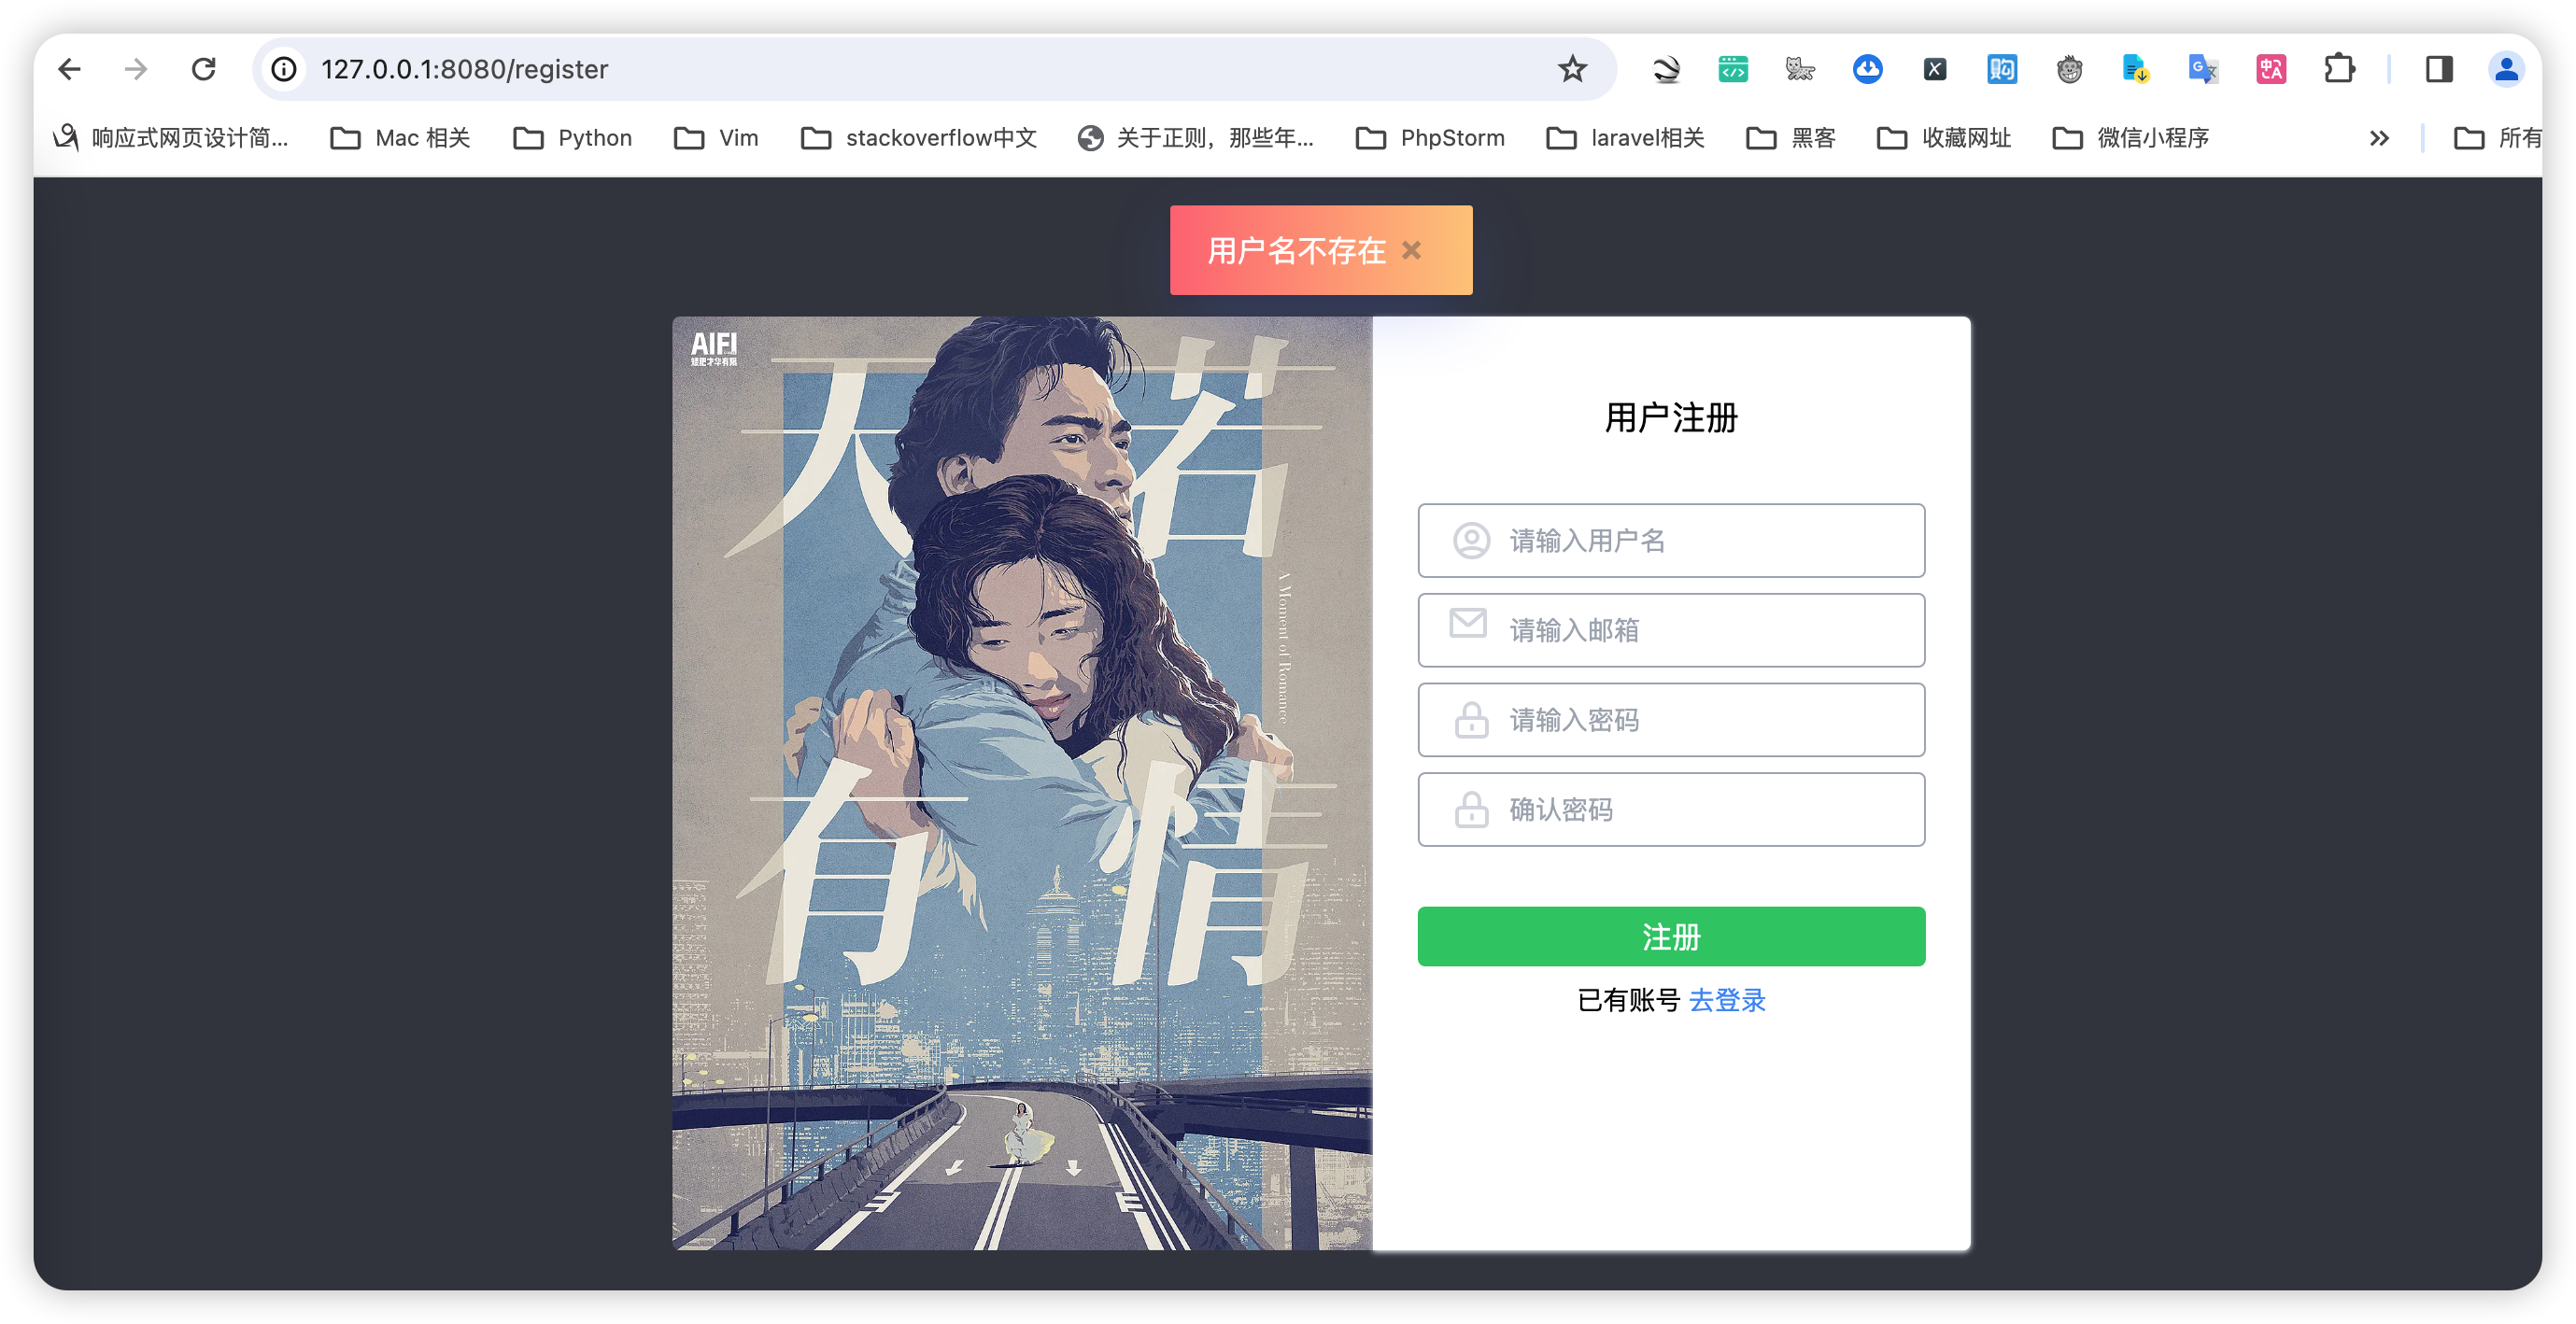Click the Google Translate extension icon
This screenshot has height=1324, width=2576.
pos(2202,68)
